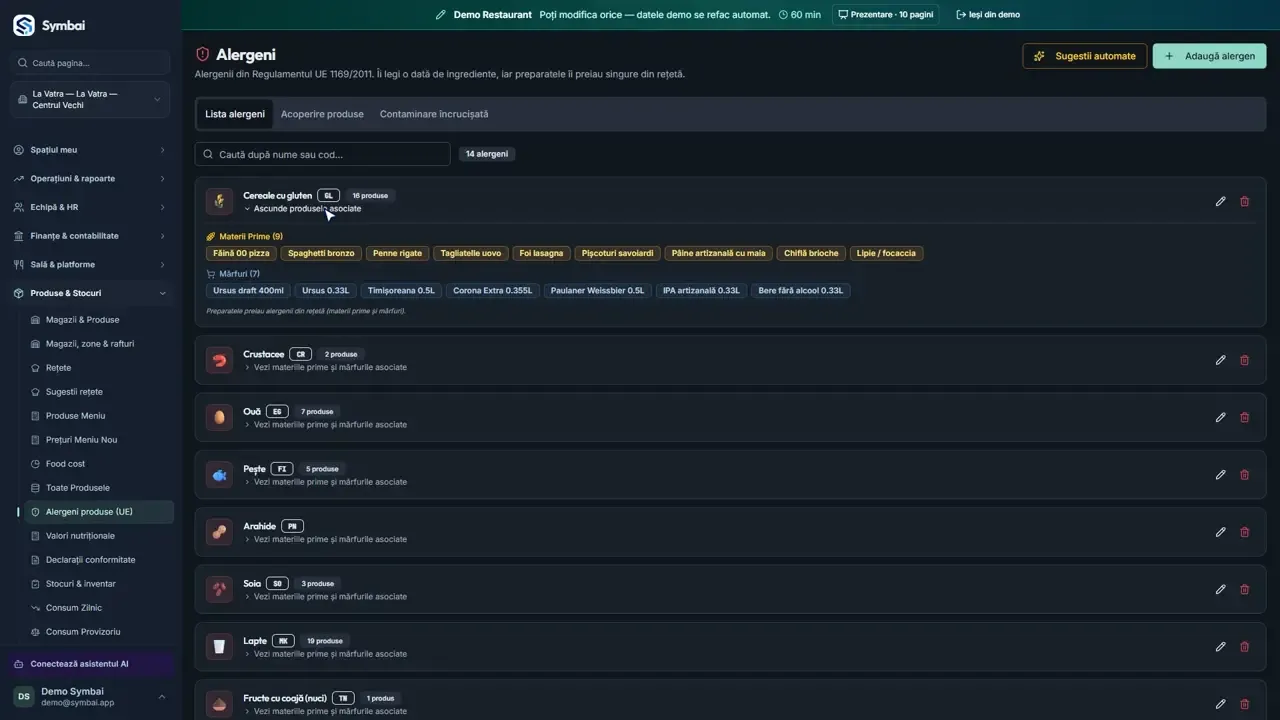The height and width of the screenshot is (720, 1280).
Task: Click the Adaugă alergen button
Action: tap(1210, 56)
